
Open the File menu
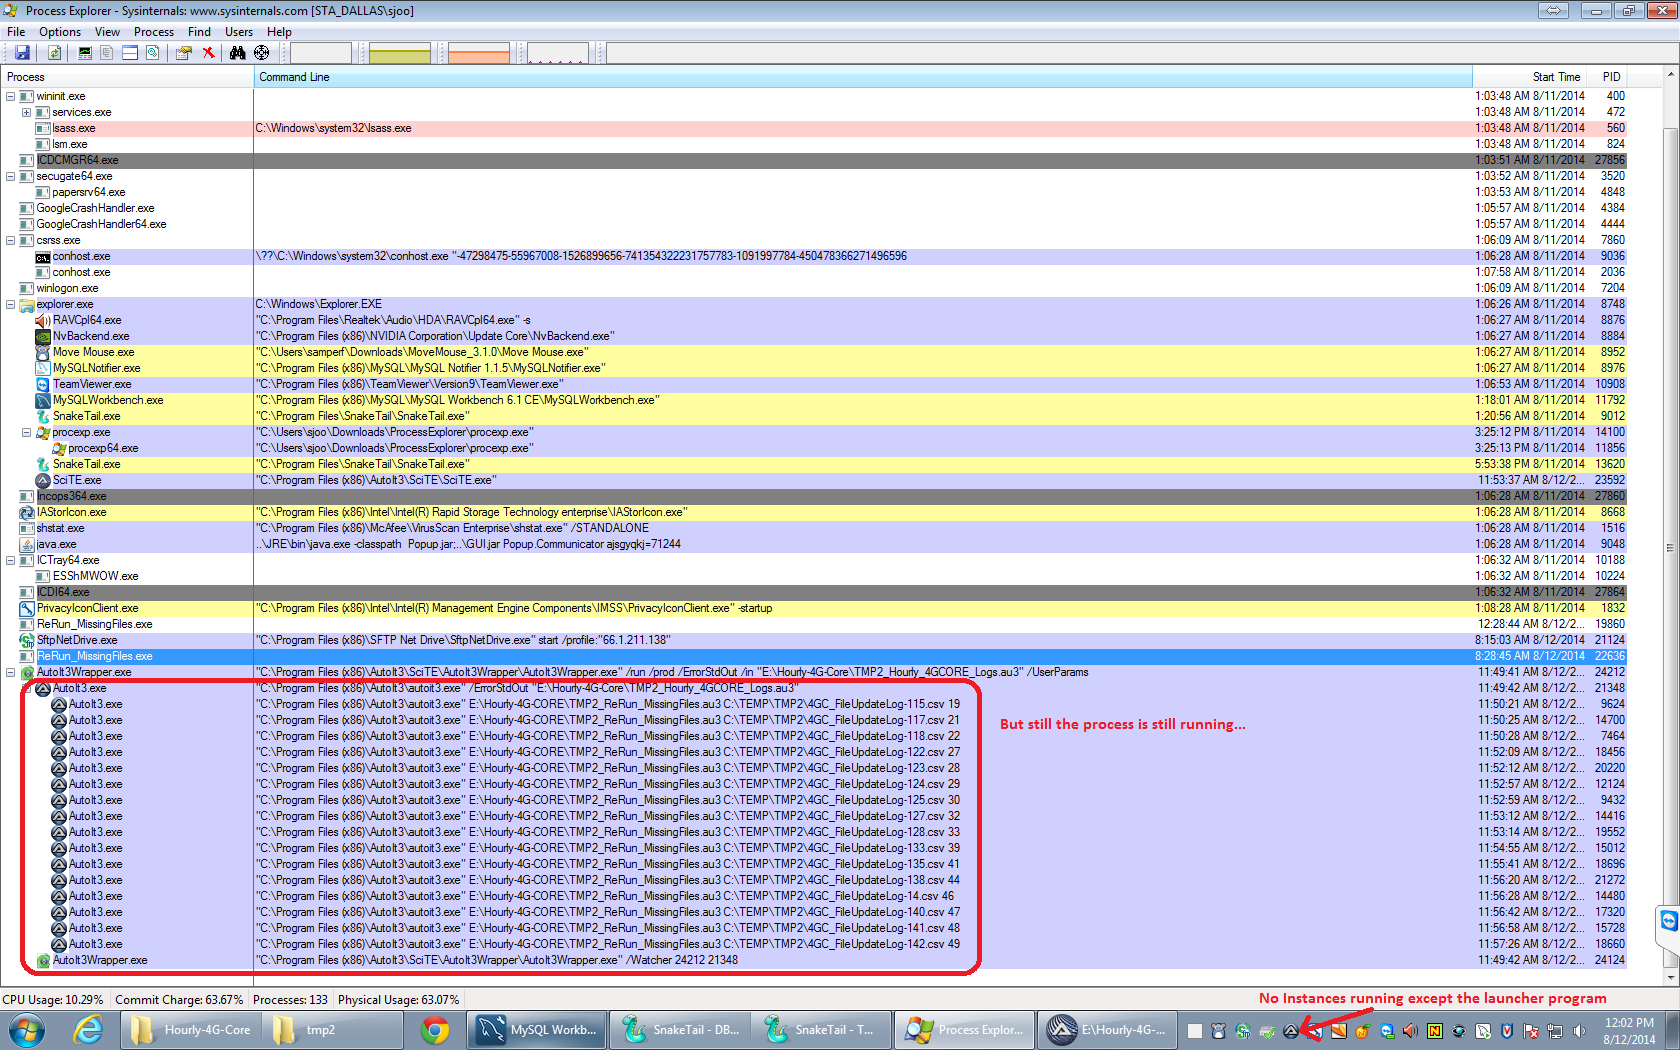point(16,32)
